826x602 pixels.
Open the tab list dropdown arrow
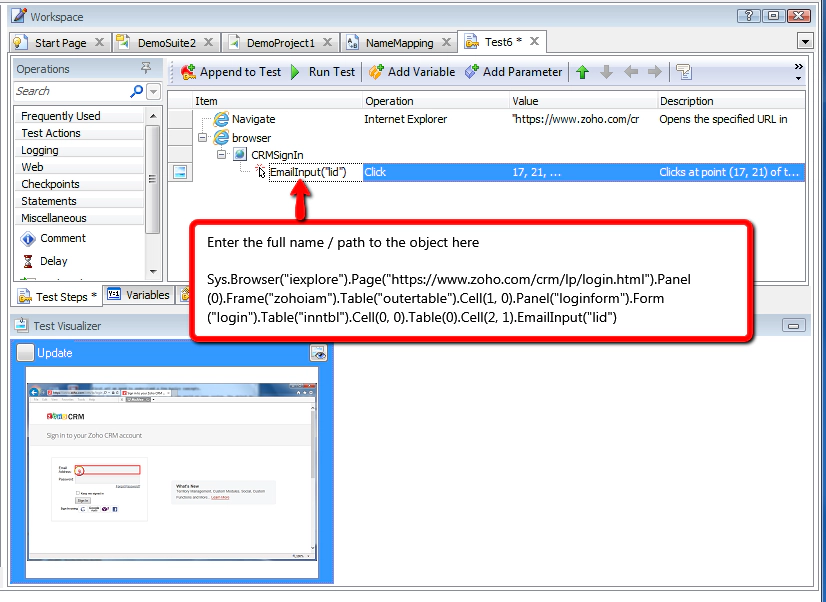(x=806, y=42)
